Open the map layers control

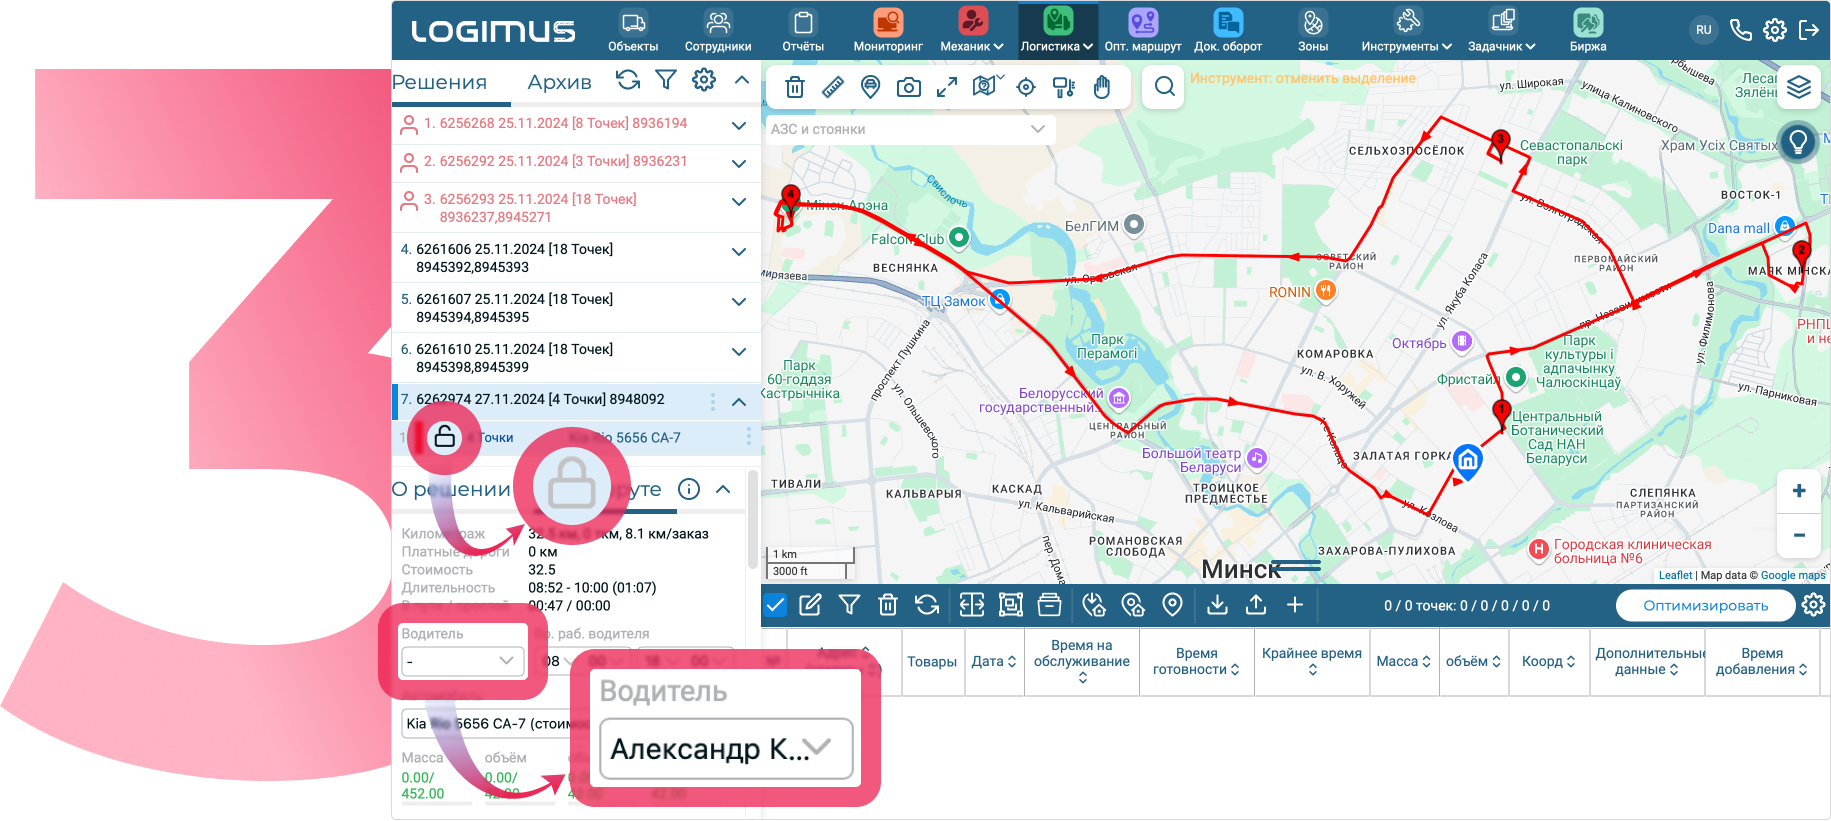(x=1799, y=88)
